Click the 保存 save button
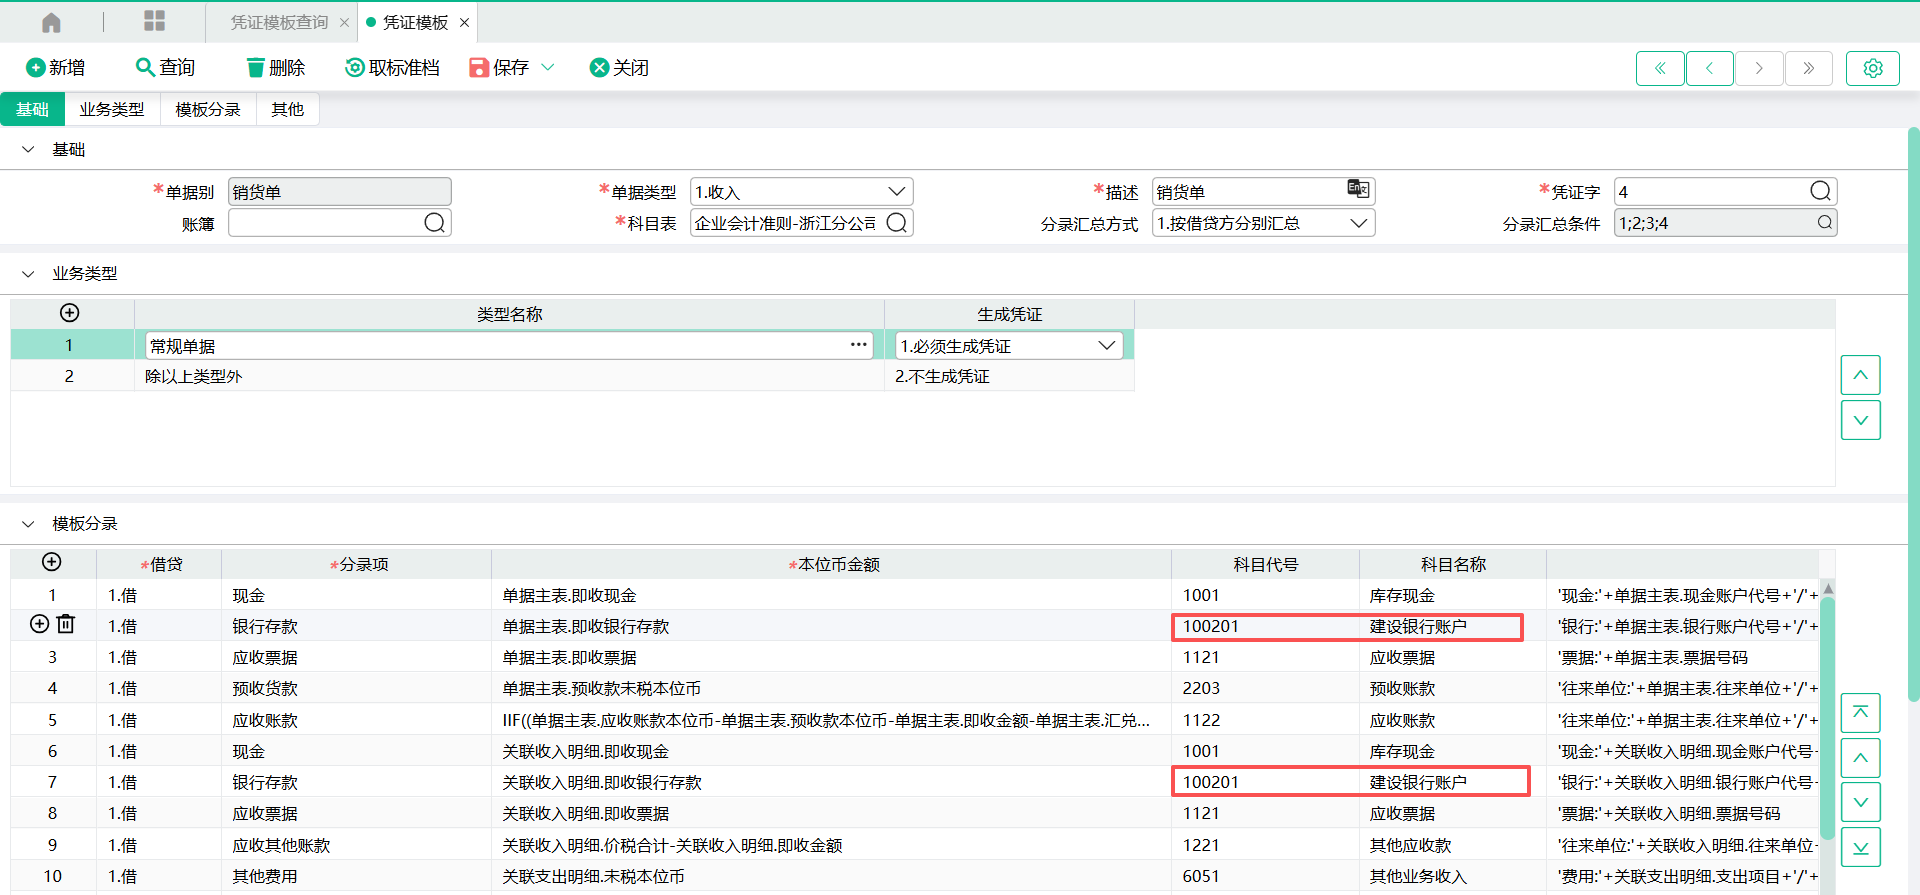The width and height of the screenshot is (1920, 895). click(x=499, y=67)
